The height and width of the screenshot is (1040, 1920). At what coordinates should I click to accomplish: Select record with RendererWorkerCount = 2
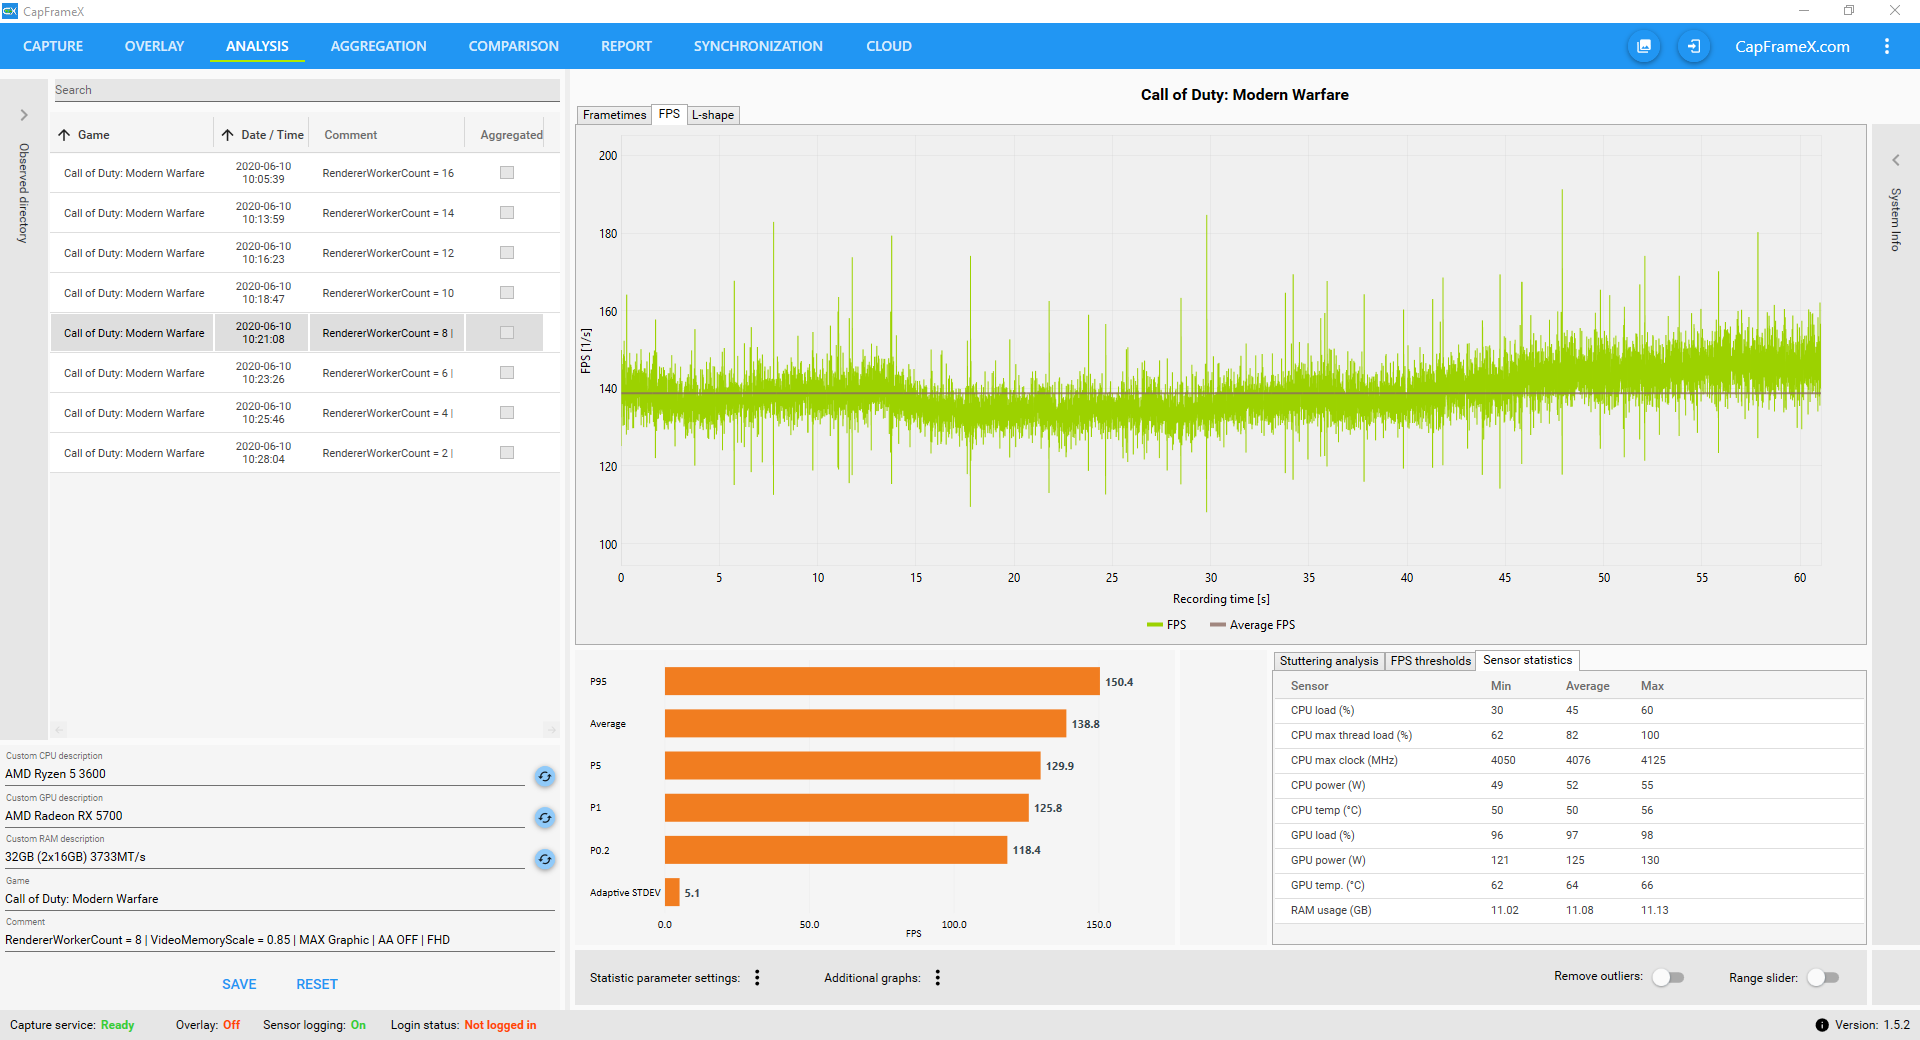[305, 453]
